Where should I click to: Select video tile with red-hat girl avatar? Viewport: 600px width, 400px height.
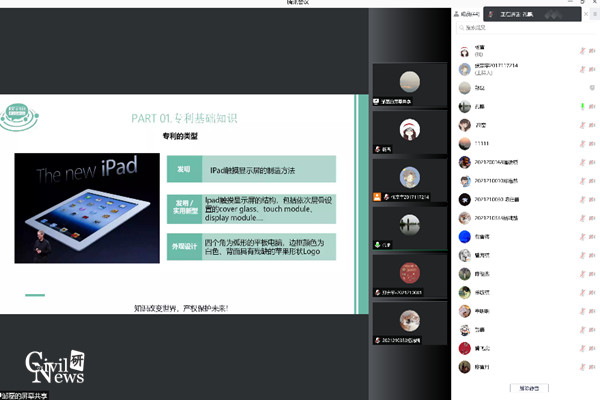pos(409,131)
